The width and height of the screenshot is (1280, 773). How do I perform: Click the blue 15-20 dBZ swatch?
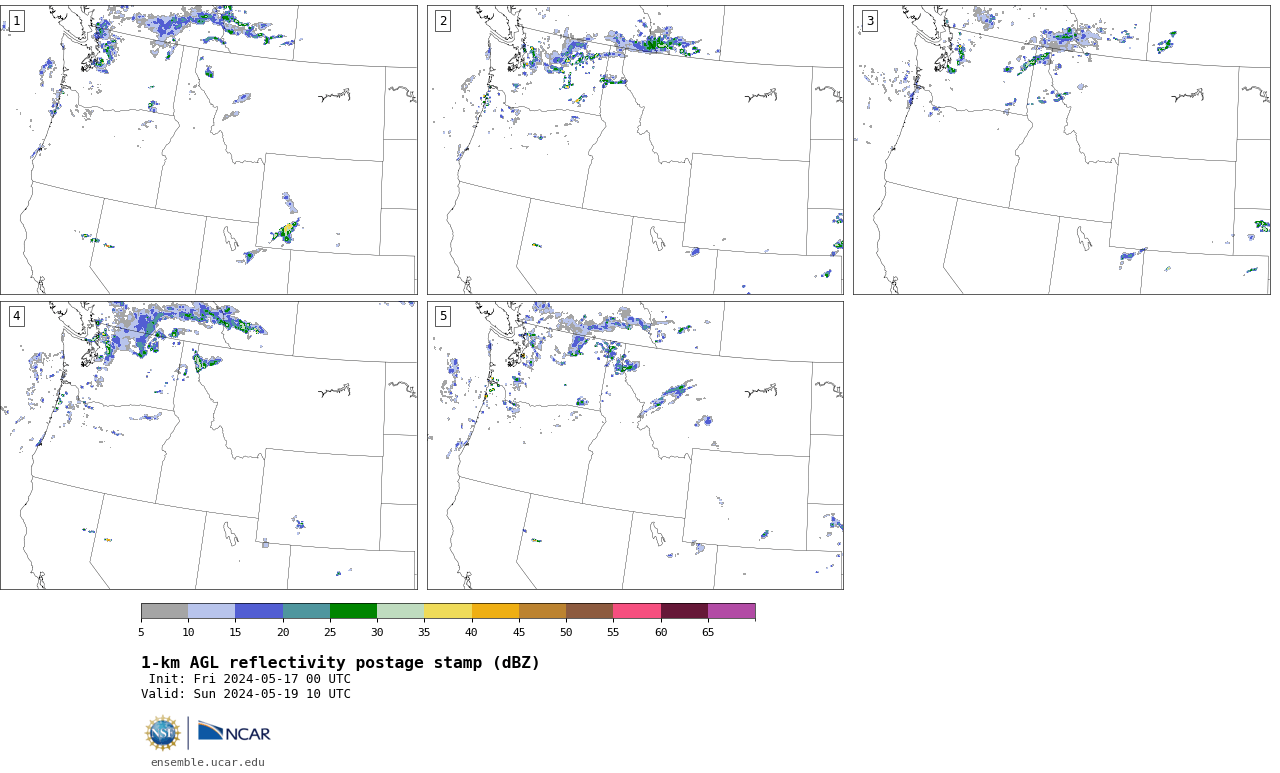tap(259, 611)
